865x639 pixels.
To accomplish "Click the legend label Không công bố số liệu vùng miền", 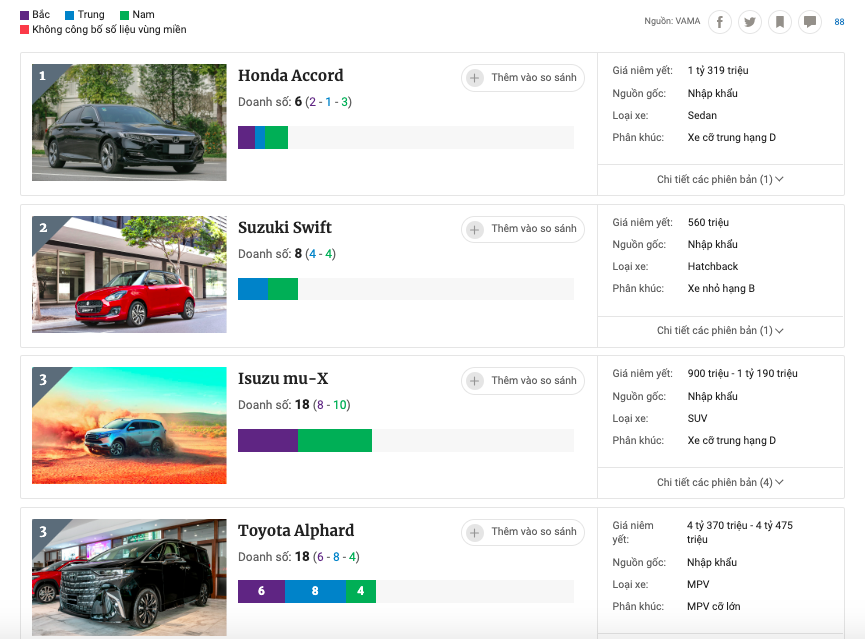I will (109, 30).
